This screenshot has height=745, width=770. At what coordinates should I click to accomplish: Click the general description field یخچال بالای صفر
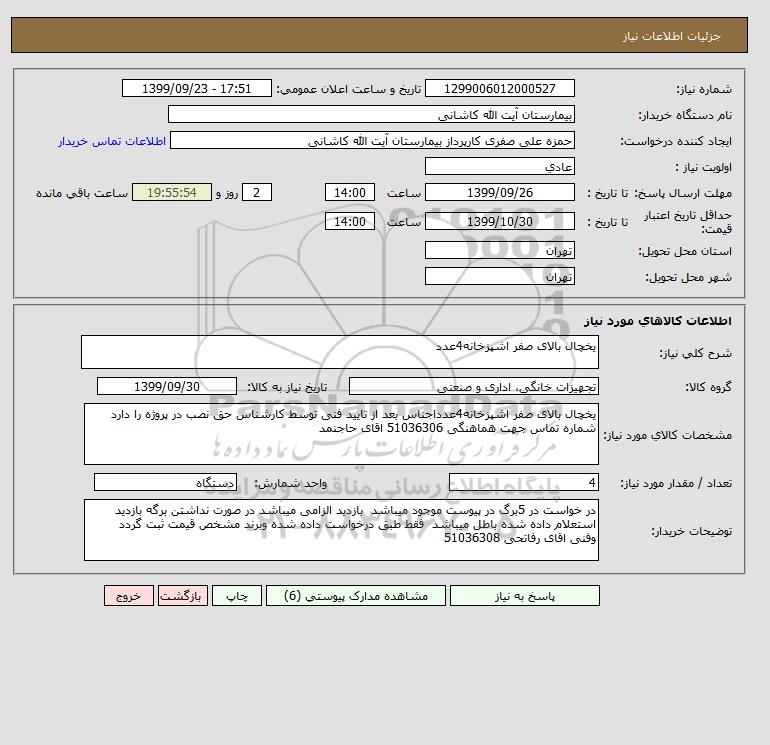(340, 352)
